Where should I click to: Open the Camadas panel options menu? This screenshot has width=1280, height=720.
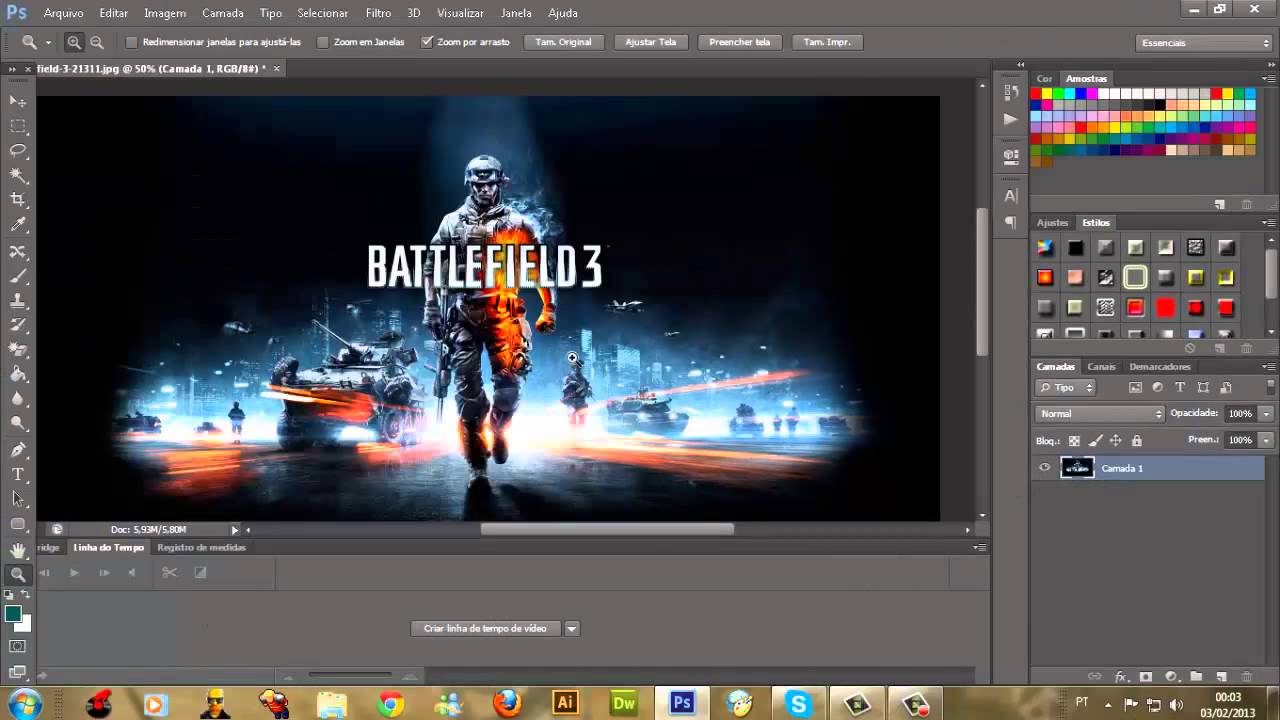(x=1269, y=367)
